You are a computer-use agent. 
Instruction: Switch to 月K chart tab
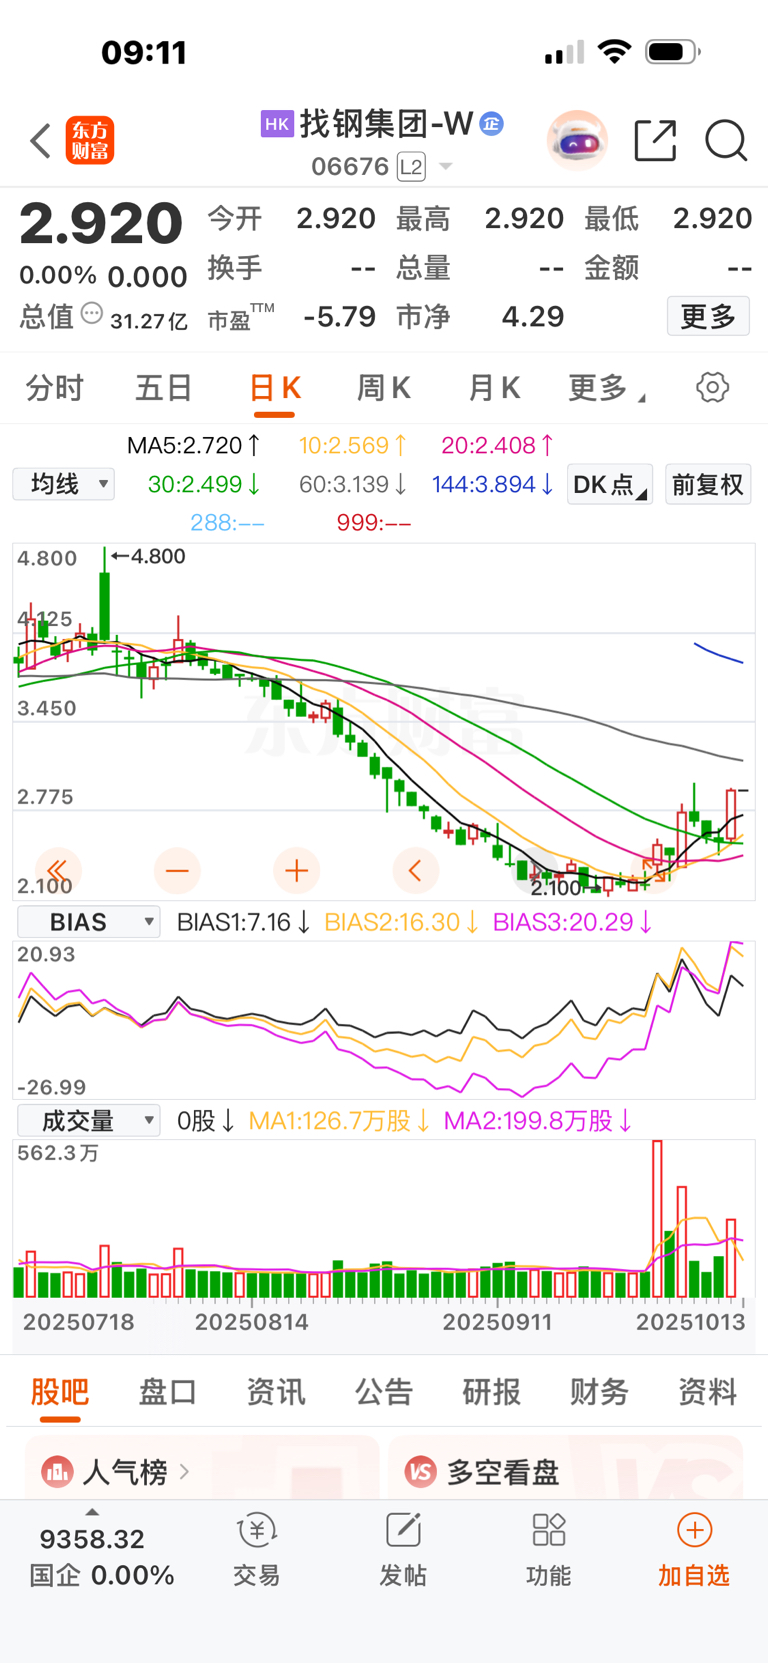[494, 388]
